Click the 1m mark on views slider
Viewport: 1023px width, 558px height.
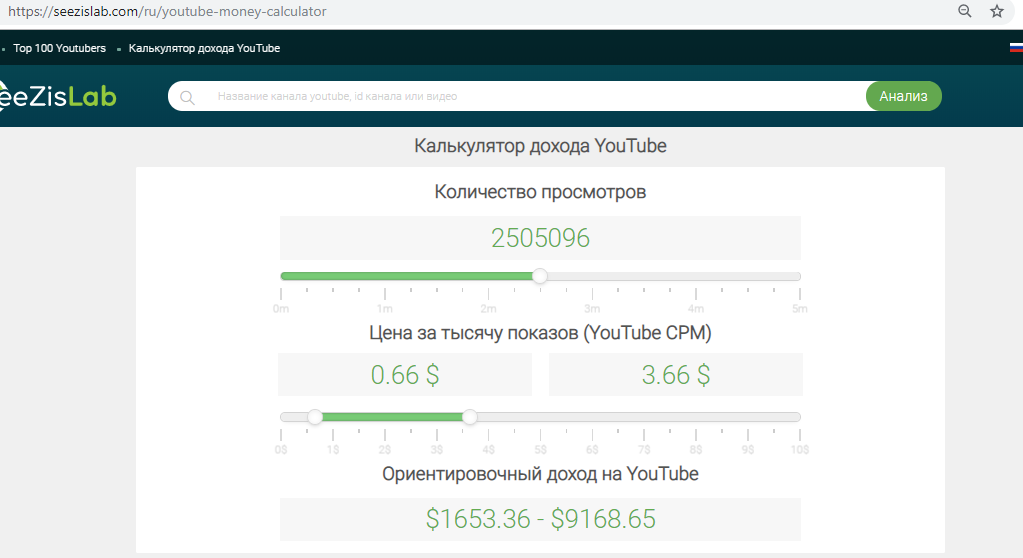tap(385, 309)
